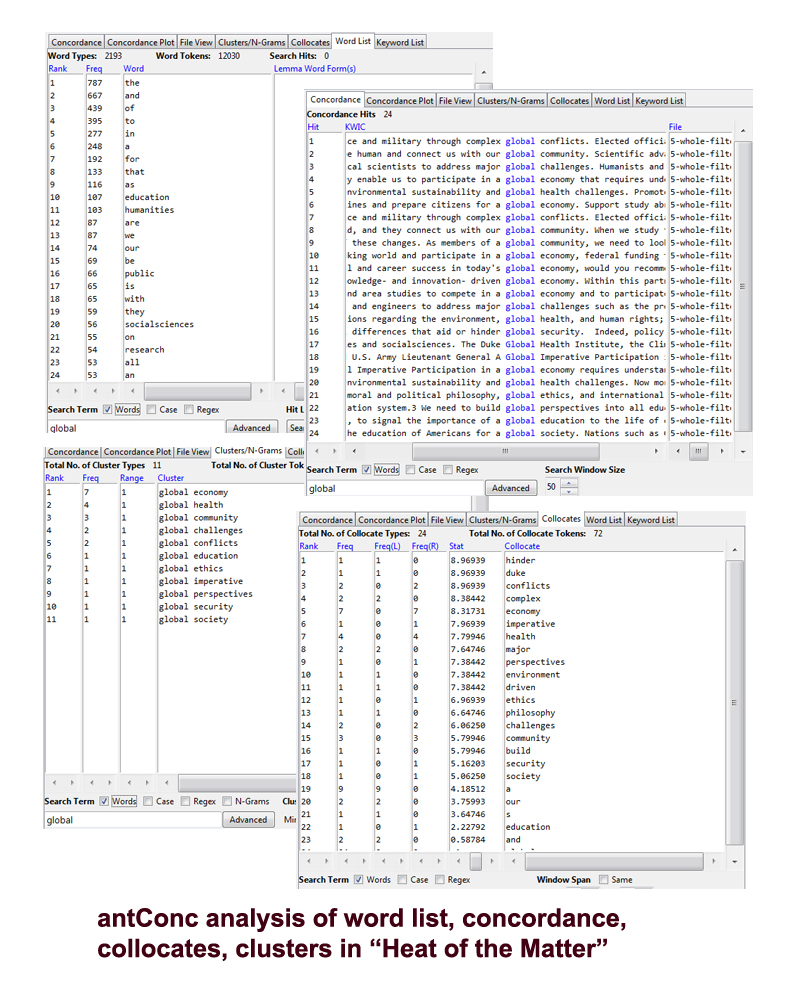Switch to File View tab in Concordance window

455,100
